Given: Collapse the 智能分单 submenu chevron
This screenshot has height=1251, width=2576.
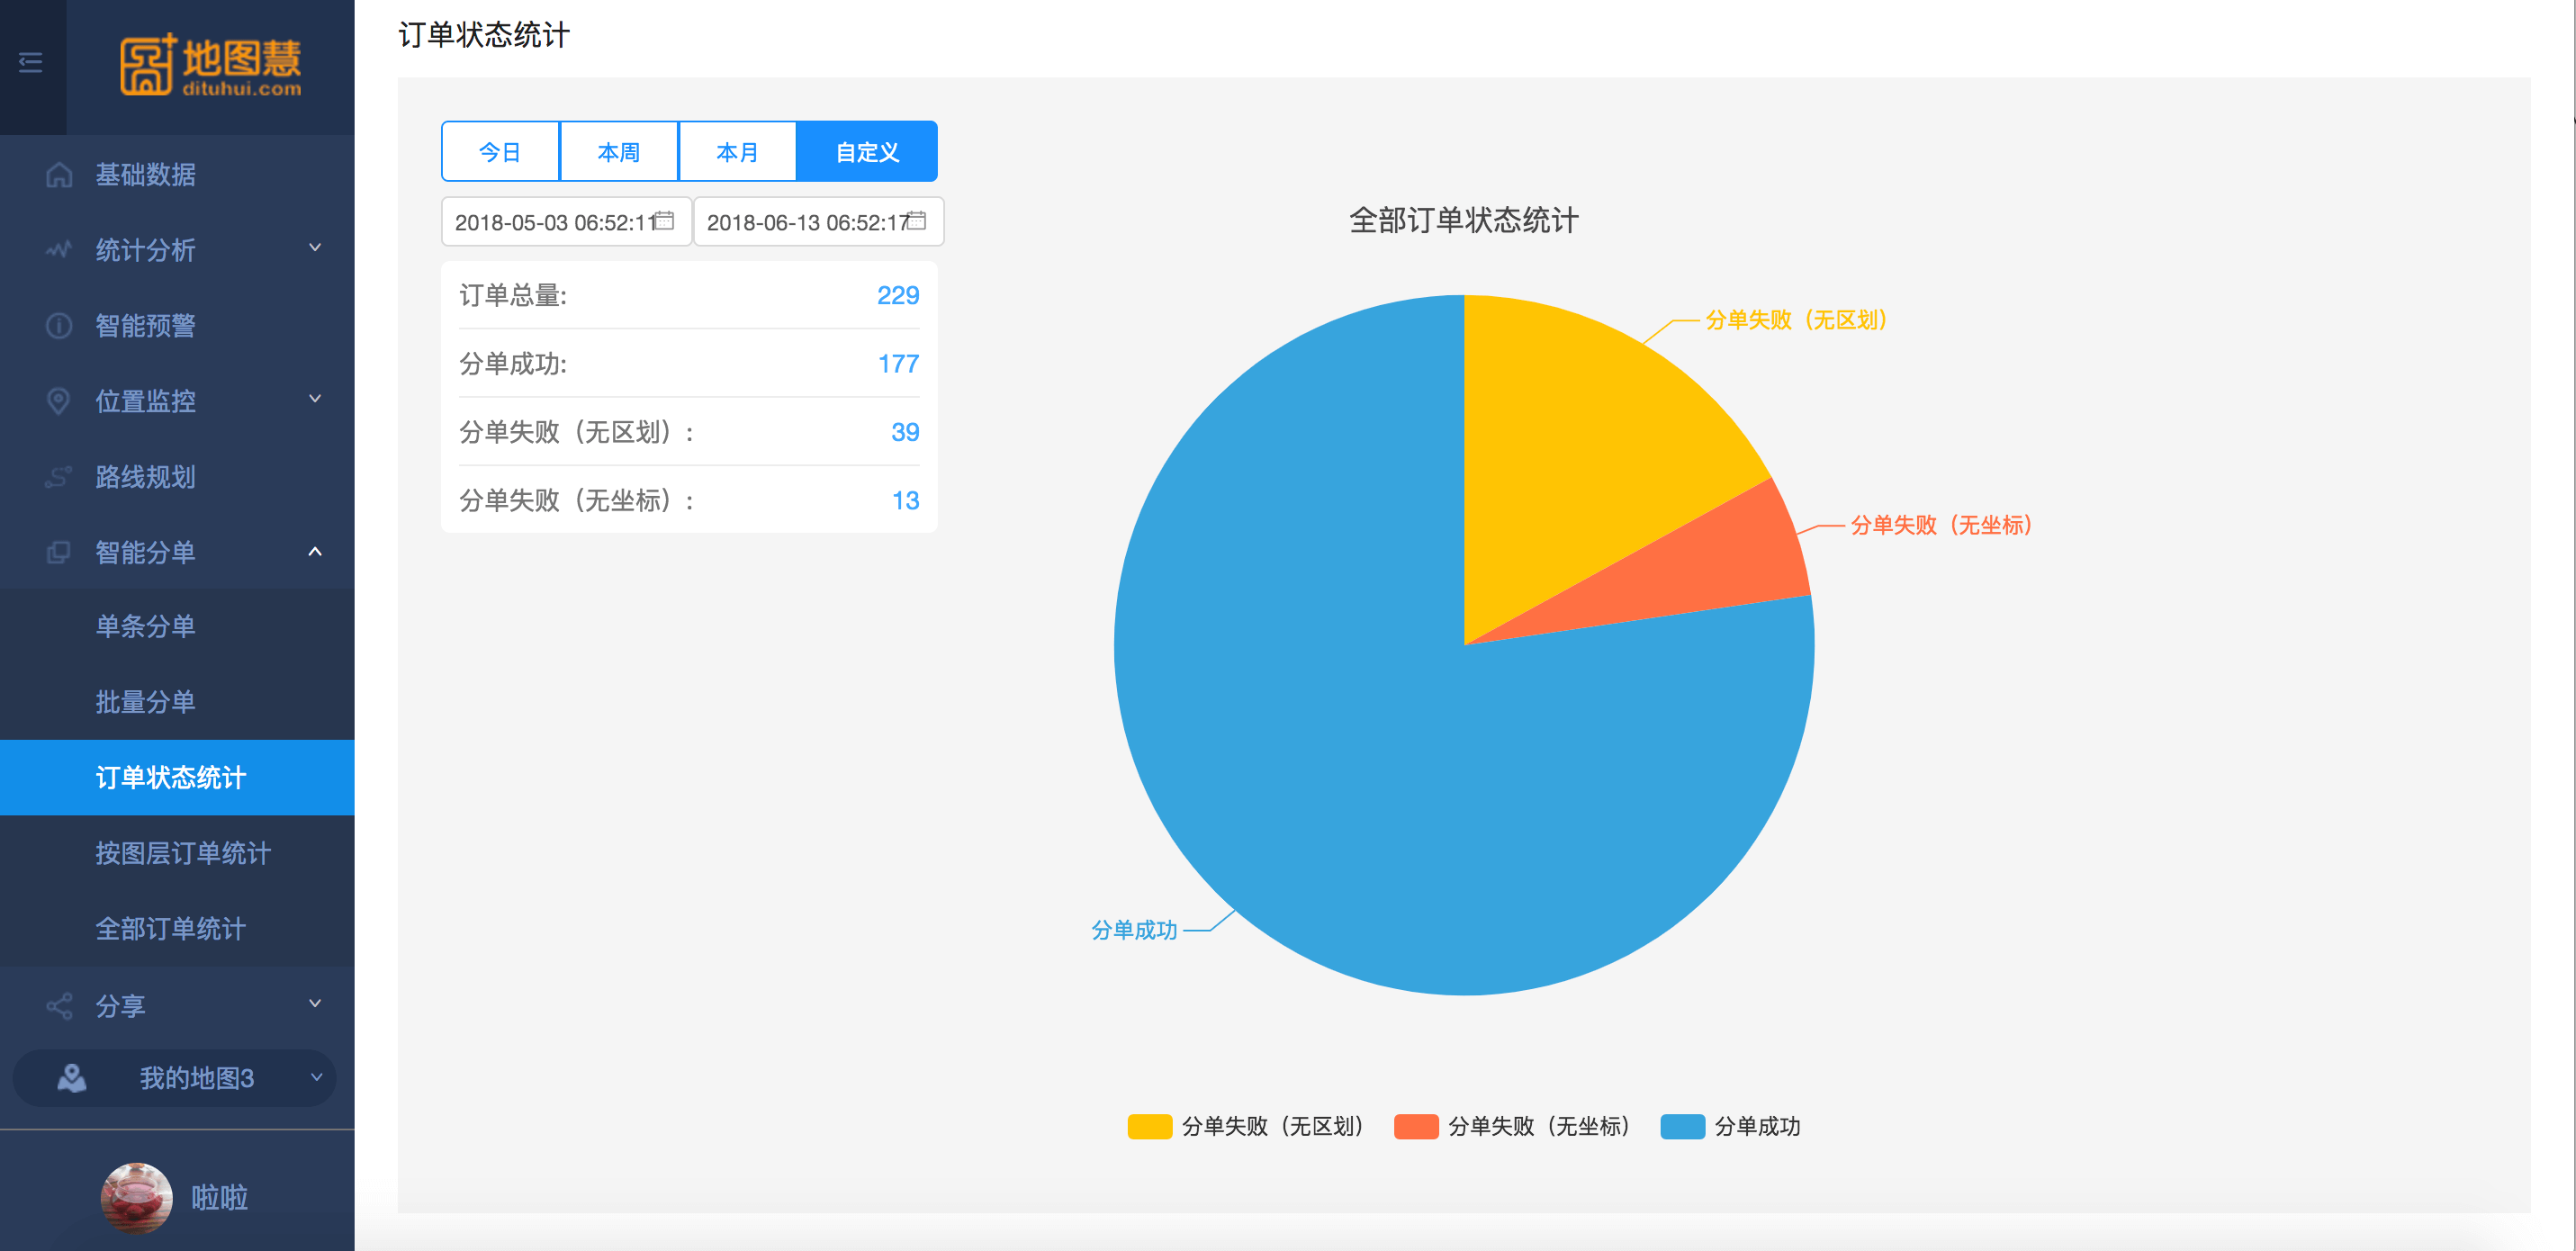Looking at the screenshot, I should (x=315, y=551).
